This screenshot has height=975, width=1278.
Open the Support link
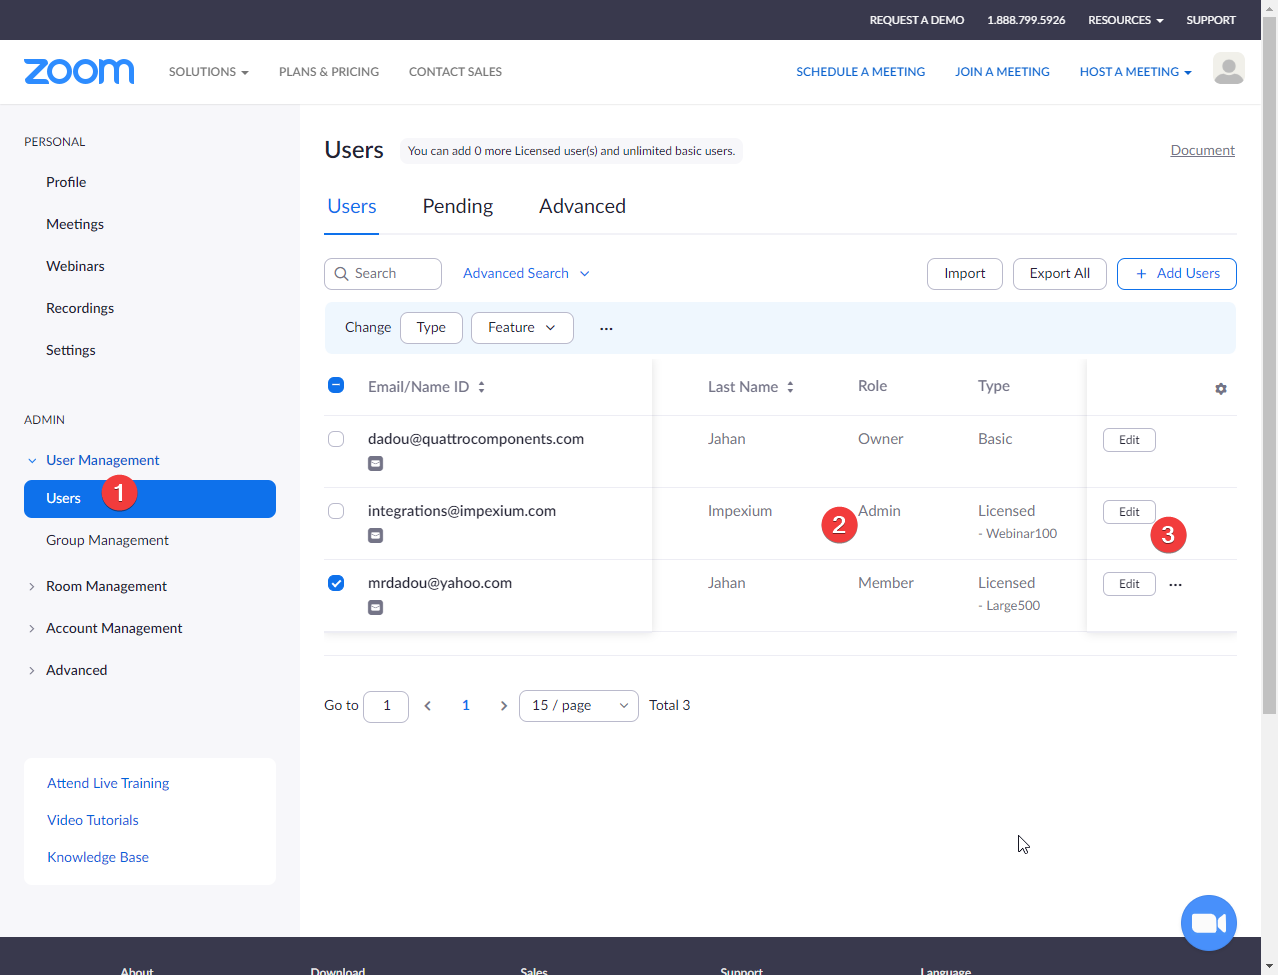click(1211, 20)
